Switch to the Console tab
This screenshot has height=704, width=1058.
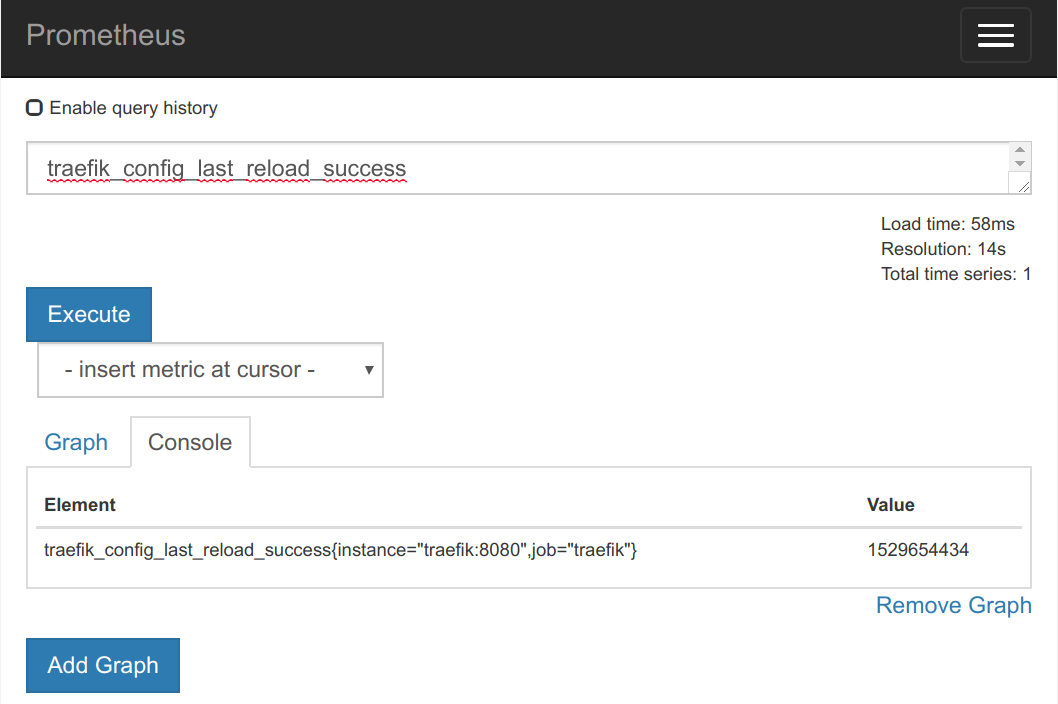point(190,441)
